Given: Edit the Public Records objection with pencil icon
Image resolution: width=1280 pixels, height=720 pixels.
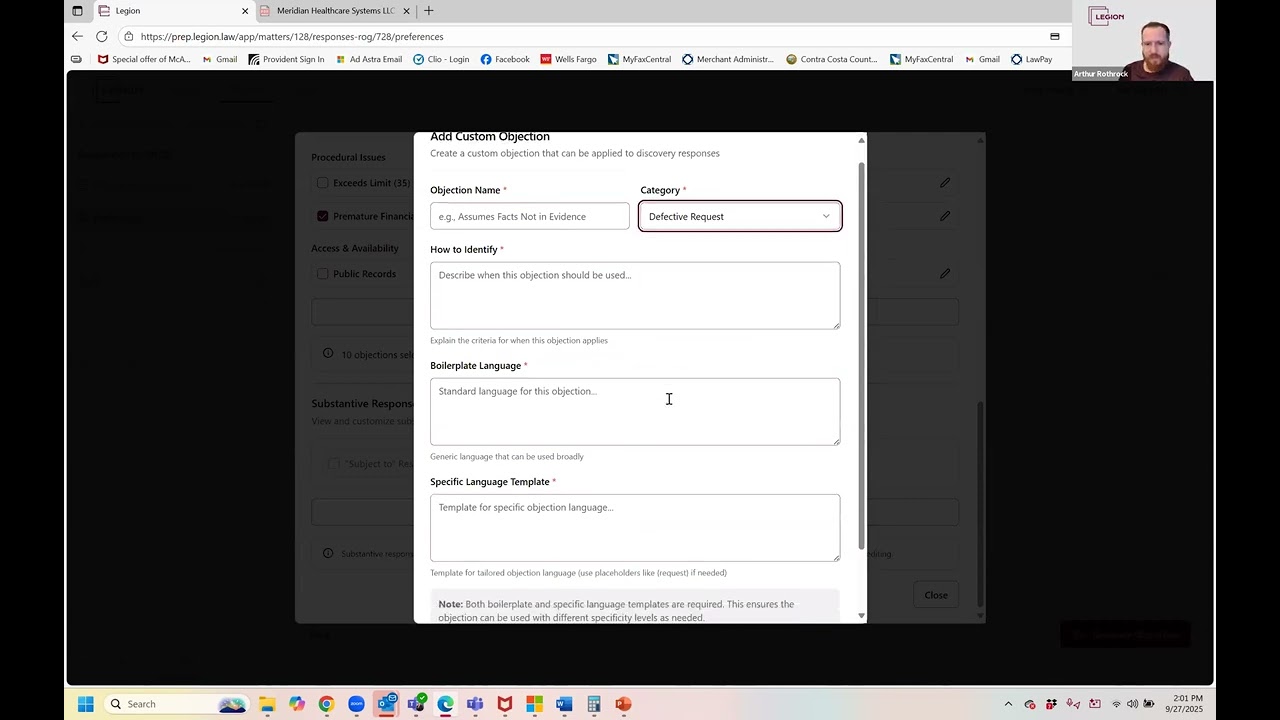Looking at the screenshot, I should coord(945,274).
